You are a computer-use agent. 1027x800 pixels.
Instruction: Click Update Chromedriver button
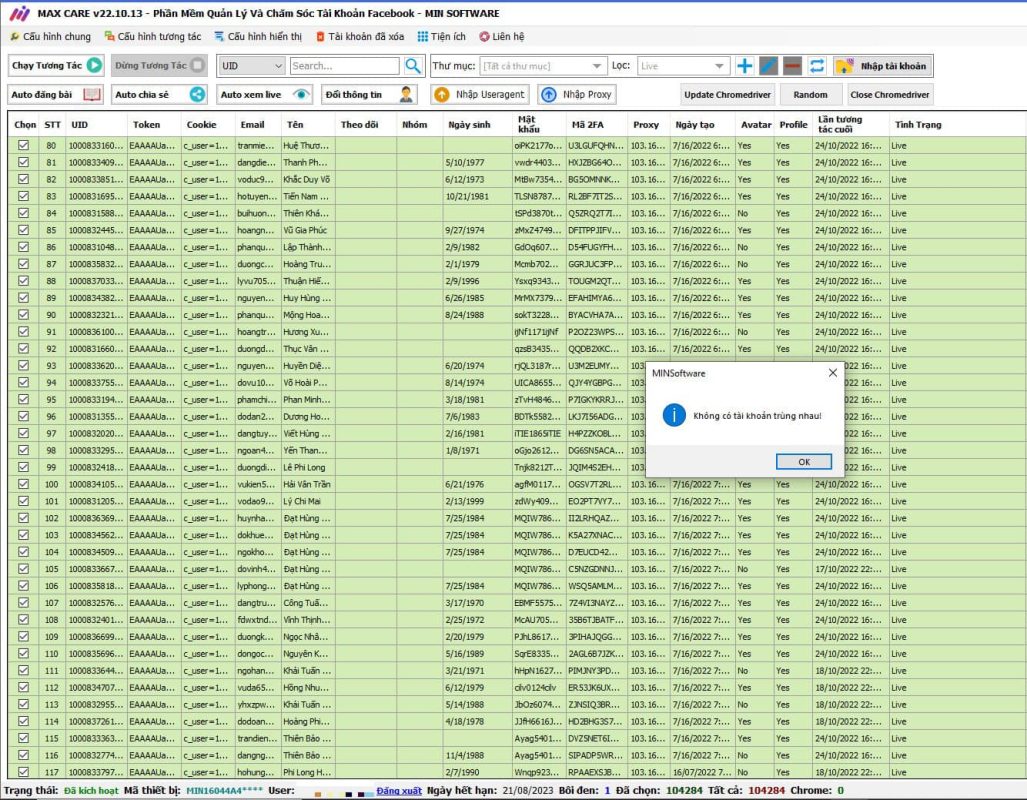click(x=727, y=95)
